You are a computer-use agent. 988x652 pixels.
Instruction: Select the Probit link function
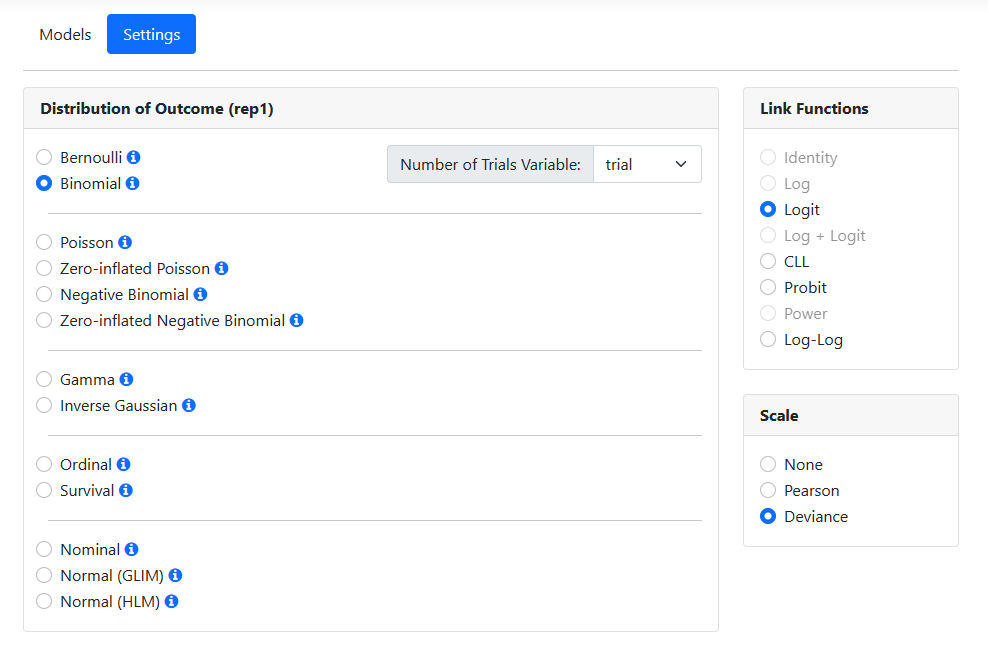[768, 288]
